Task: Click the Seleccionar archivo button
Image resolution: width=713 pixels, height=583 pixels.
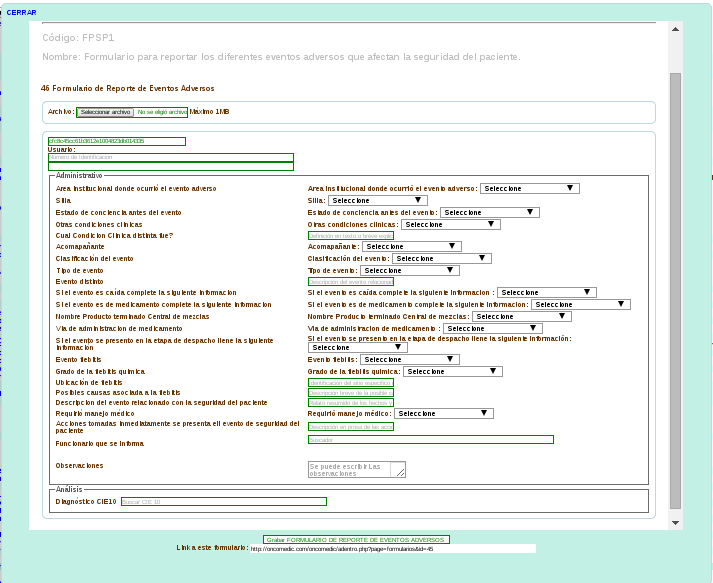Action: tap(105, 112)
